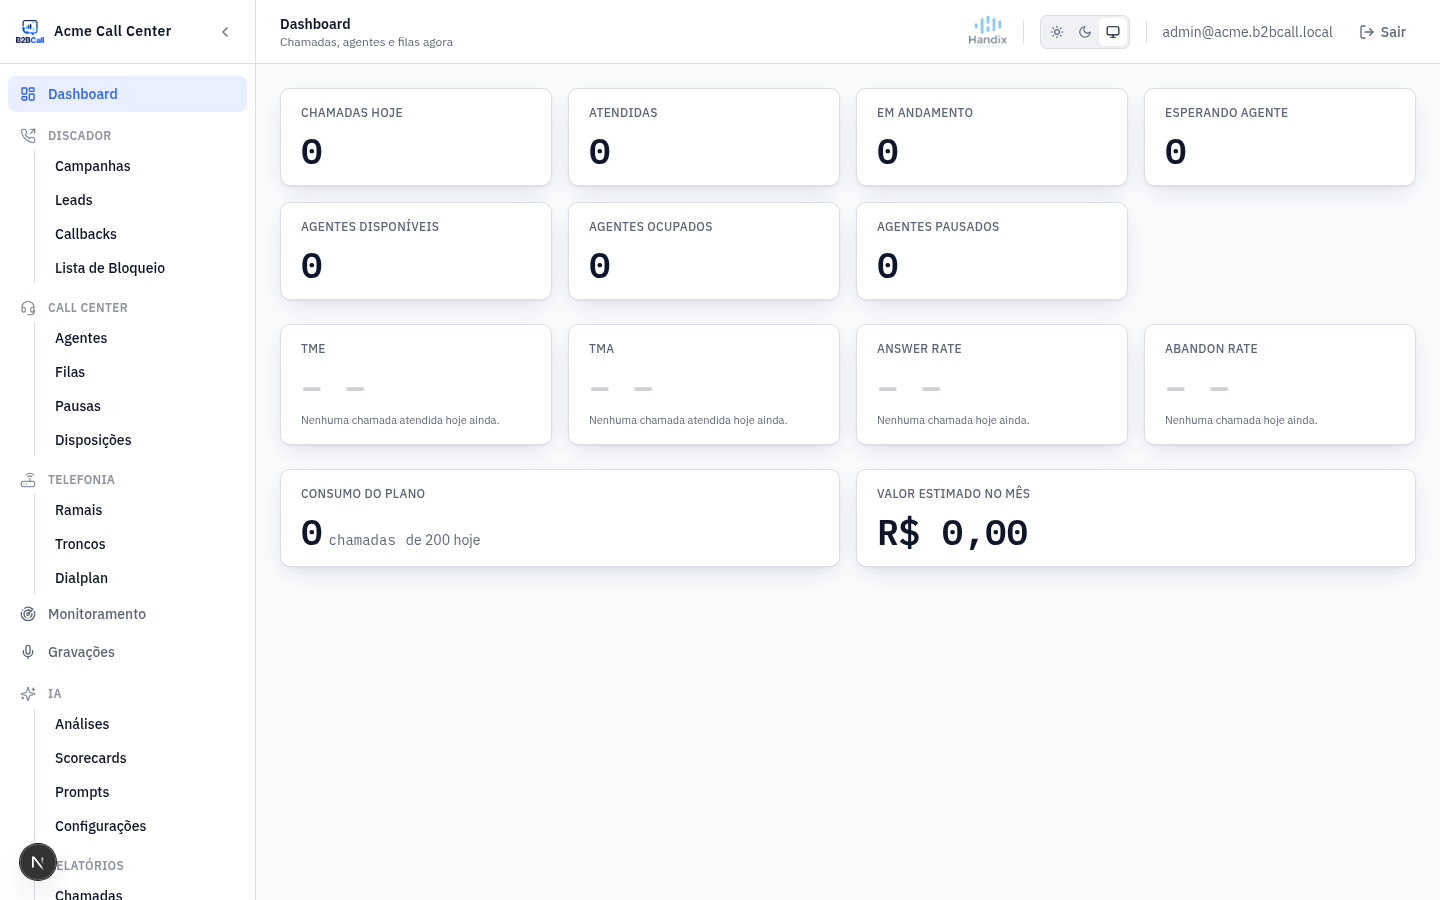Screen dimensions: 1440x900
Task: Open Gravações via its microphone icon
Action: (x=28, y=652)
